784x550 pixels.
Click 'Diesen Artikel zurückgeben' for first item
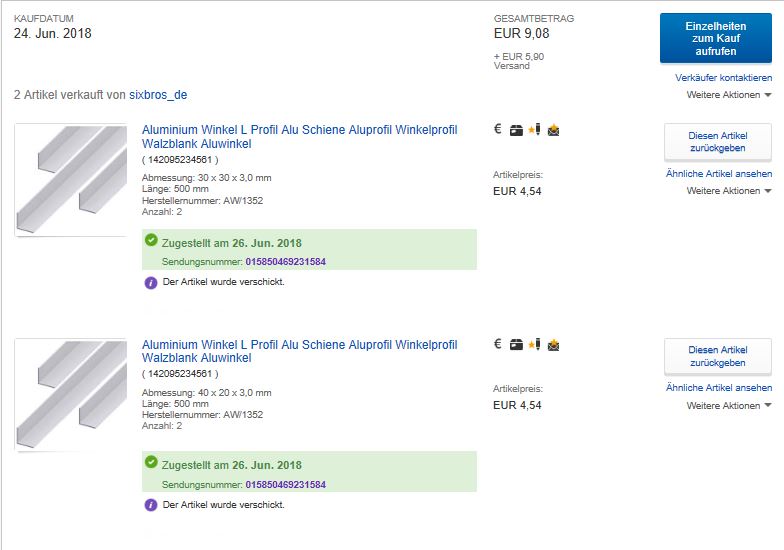[718, 142]
